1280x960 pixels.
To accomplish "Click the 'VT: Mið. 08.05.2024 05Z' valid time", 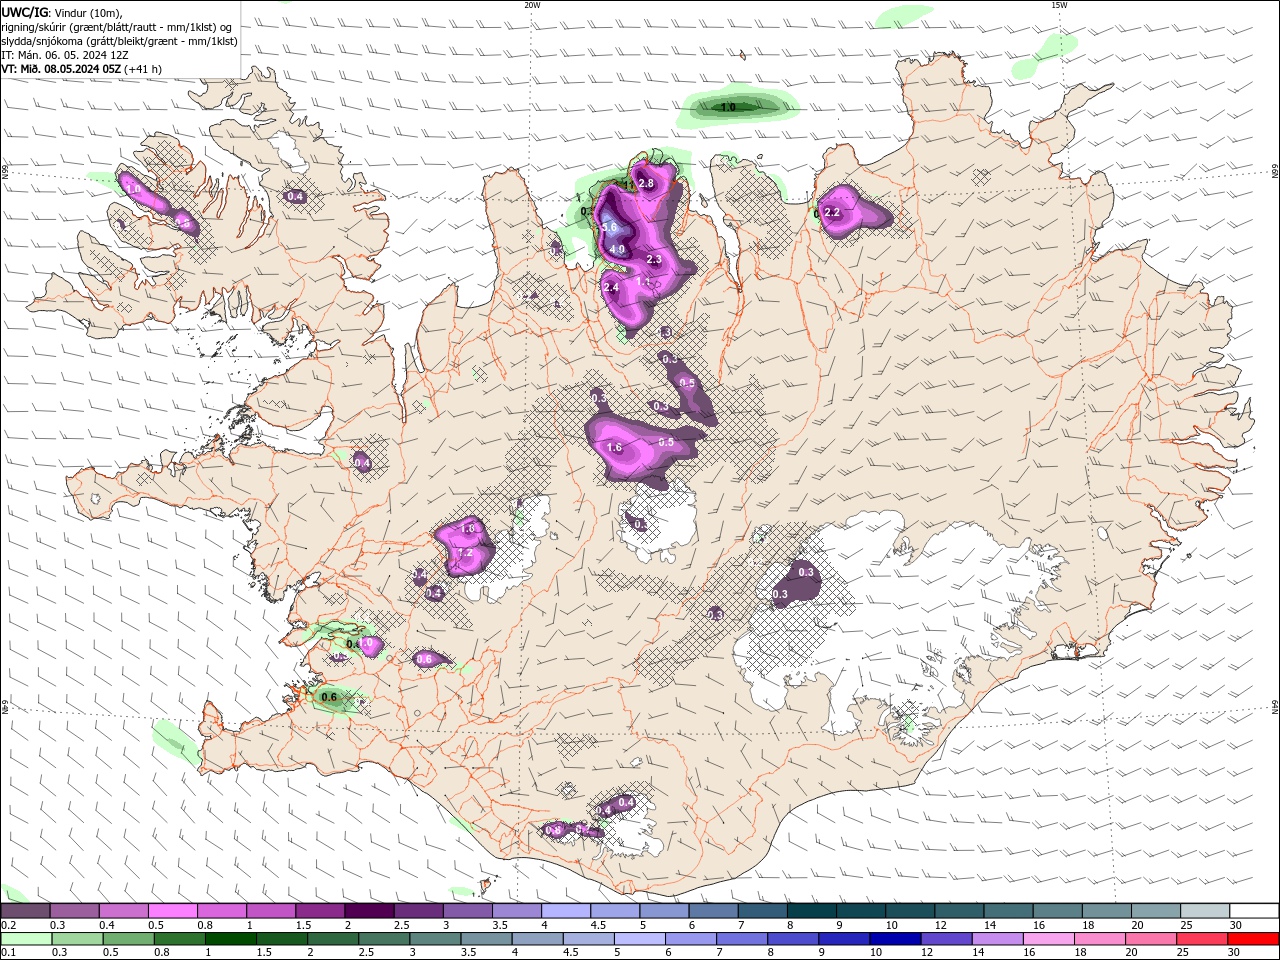I will (61, 69).
